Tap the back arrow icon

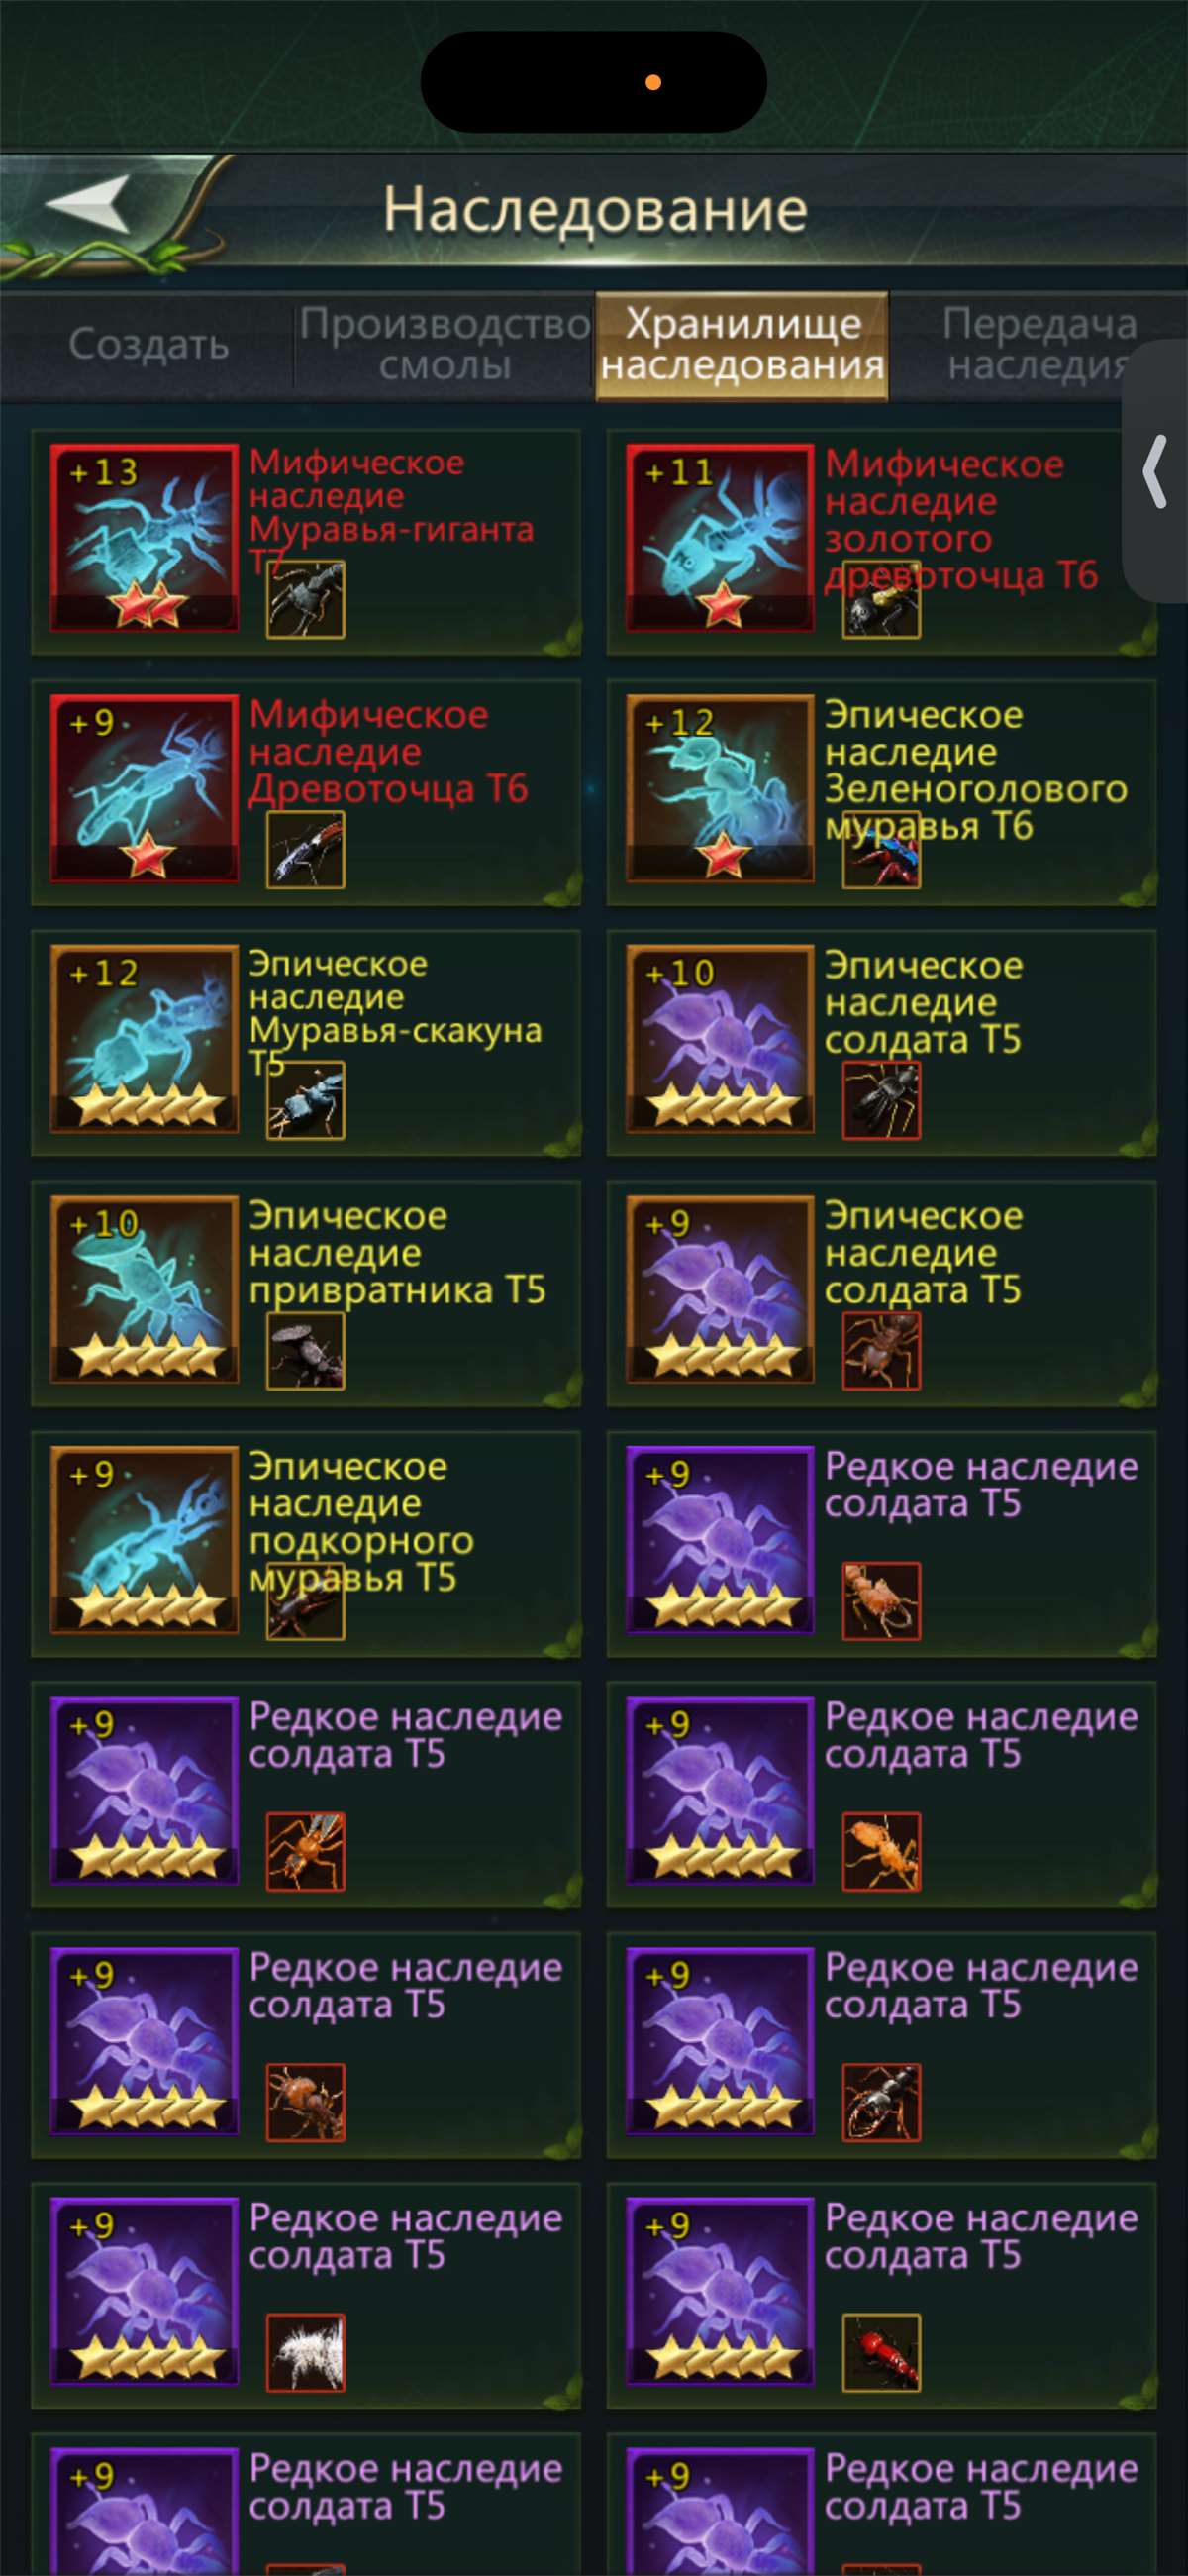point(88,204)
